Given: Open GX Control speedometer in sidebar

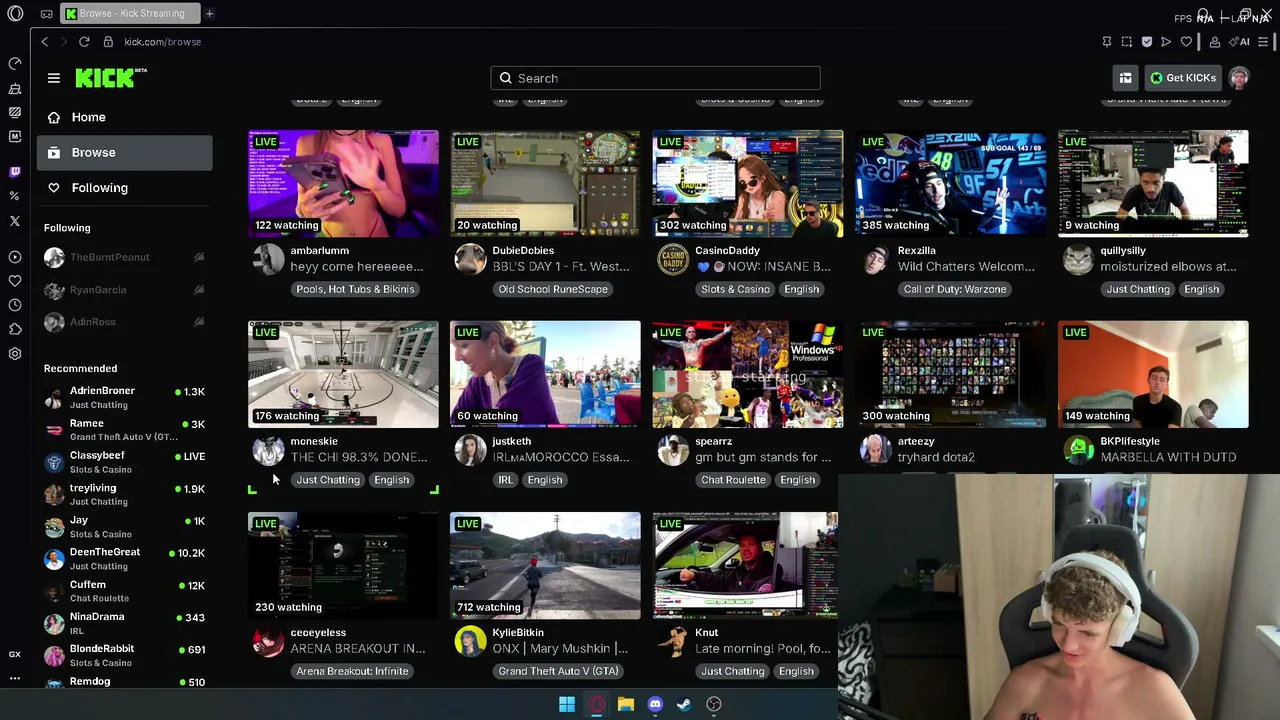Looking at the screenshot, I should tap(15, 64).
